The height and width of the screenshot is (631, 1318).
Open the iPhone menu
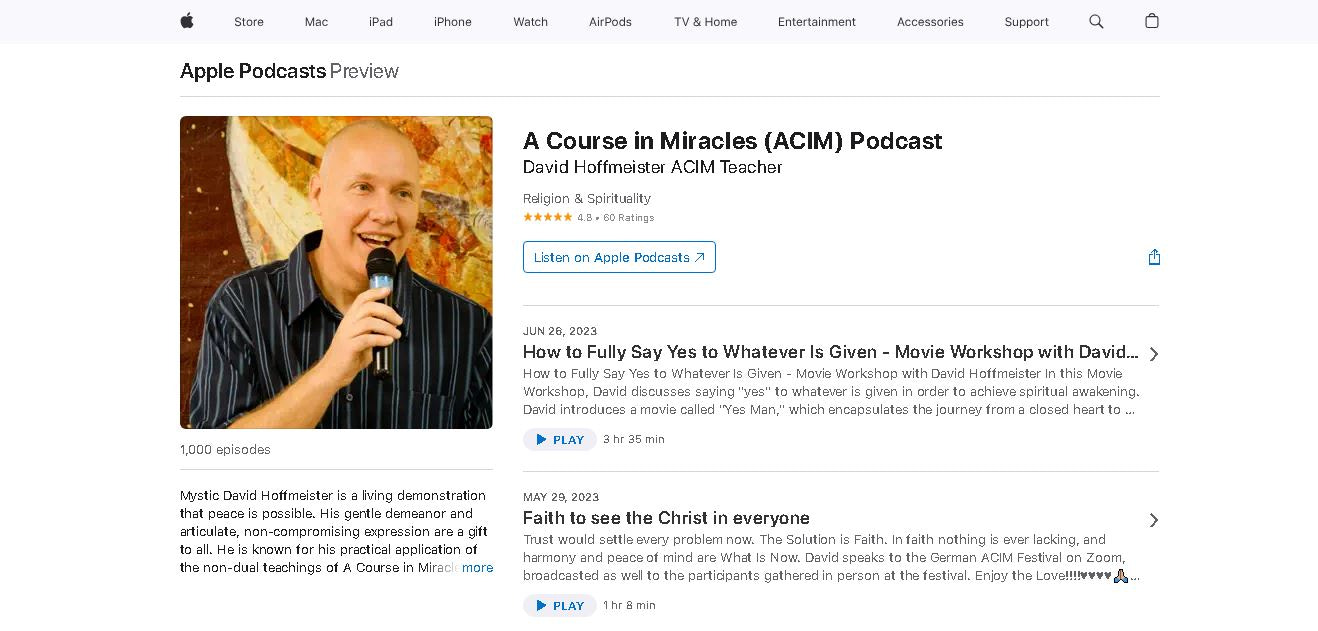pos(452,21)
